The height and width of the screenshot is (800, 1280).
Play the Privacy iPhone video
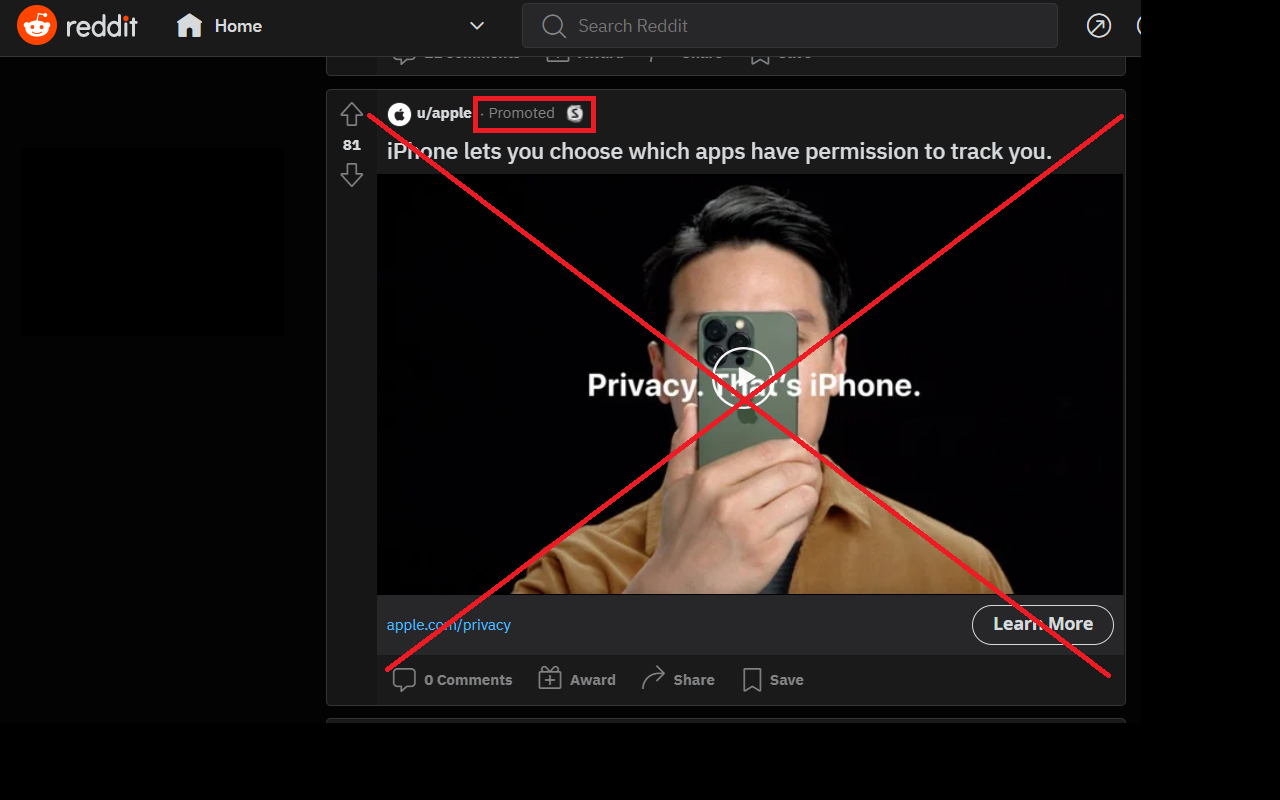point(743,378)
